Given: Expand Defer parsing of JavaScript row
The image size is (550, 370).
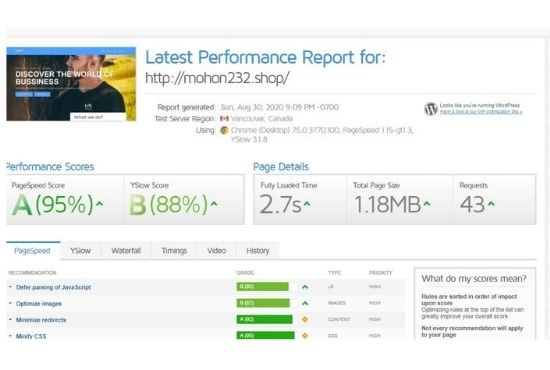Looking at the screenshot, I should (10, 287).
